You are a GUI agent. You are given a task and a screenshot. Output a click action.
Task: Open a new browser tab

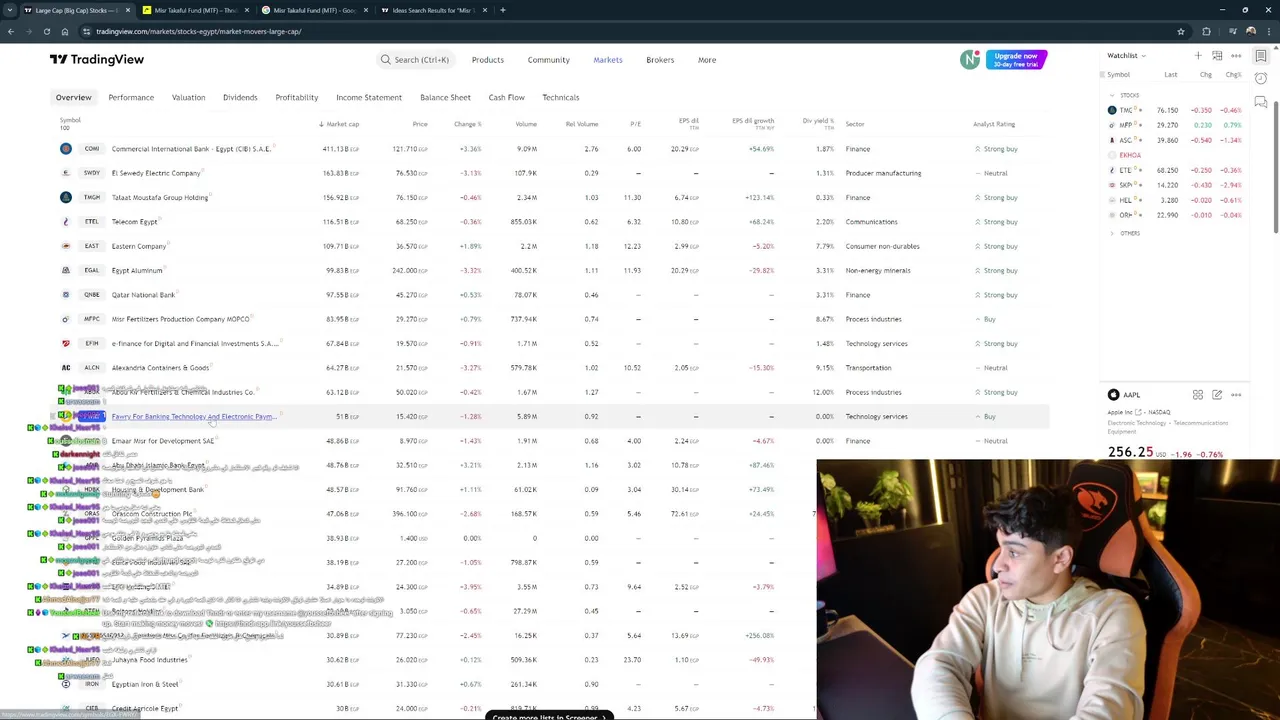[x=503, y=10]
